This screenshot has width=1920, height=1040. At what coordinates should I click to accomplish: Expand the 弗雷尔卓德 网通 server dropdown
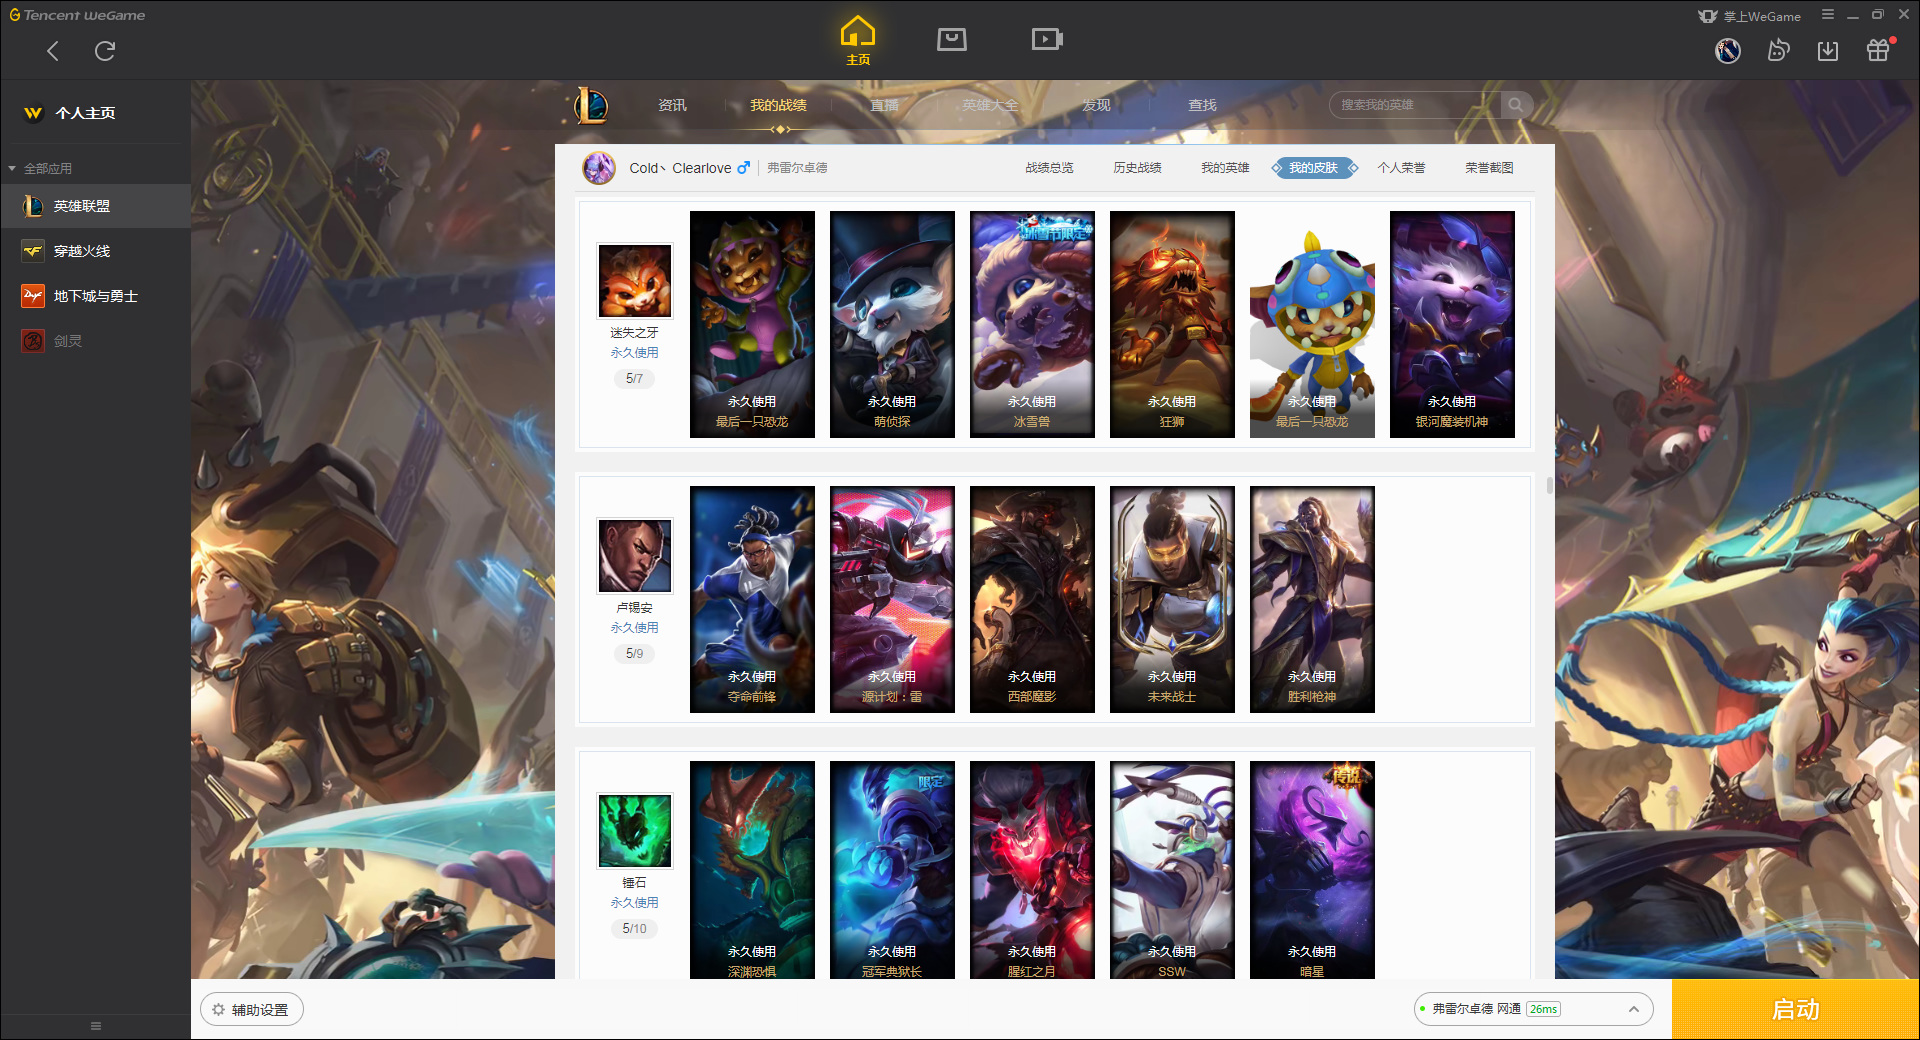pyautogui.click(x=1533, y=1009)
